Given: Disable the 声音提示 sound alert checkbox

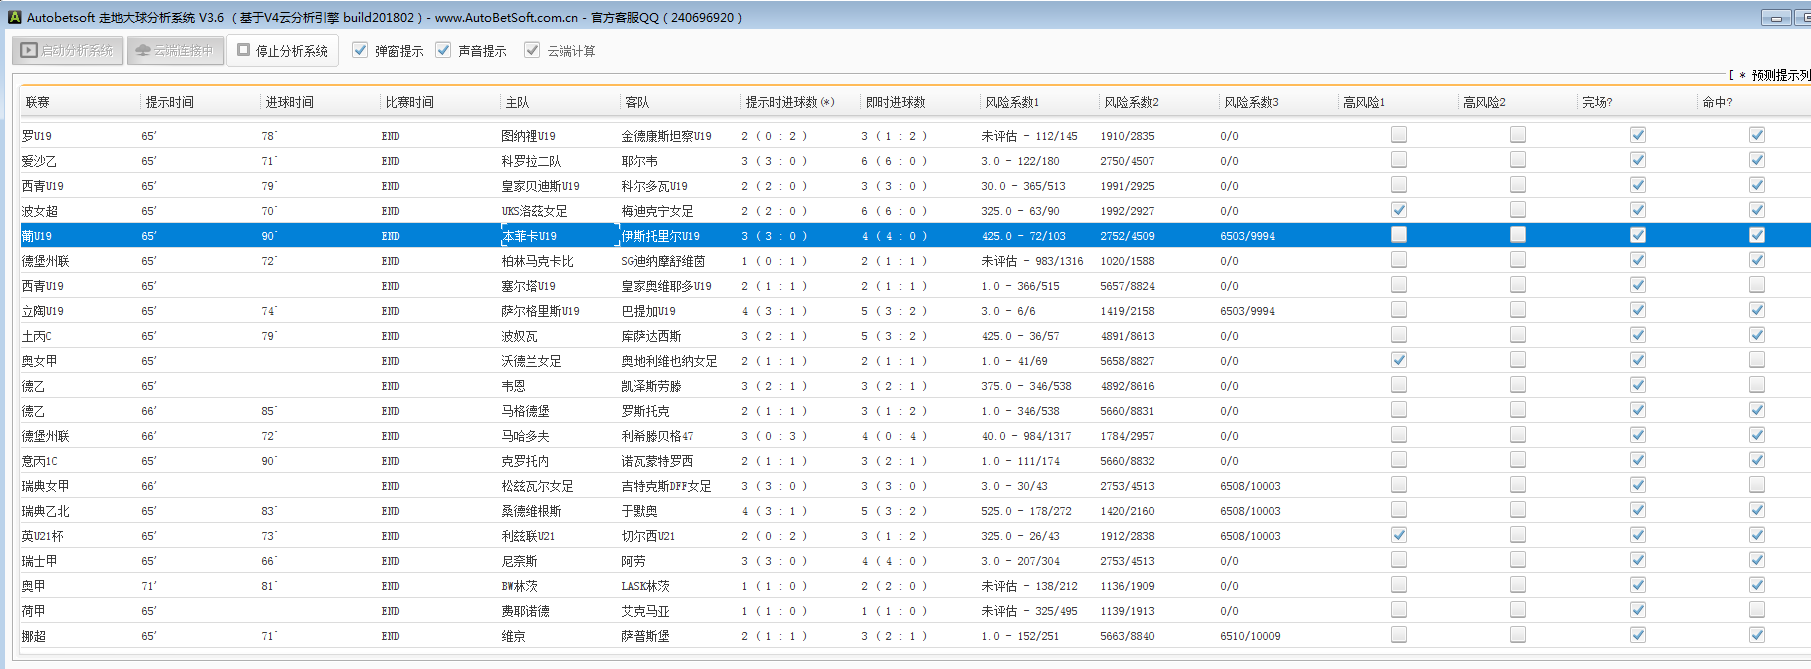Looking at the screenshot, I should (443, 50).
